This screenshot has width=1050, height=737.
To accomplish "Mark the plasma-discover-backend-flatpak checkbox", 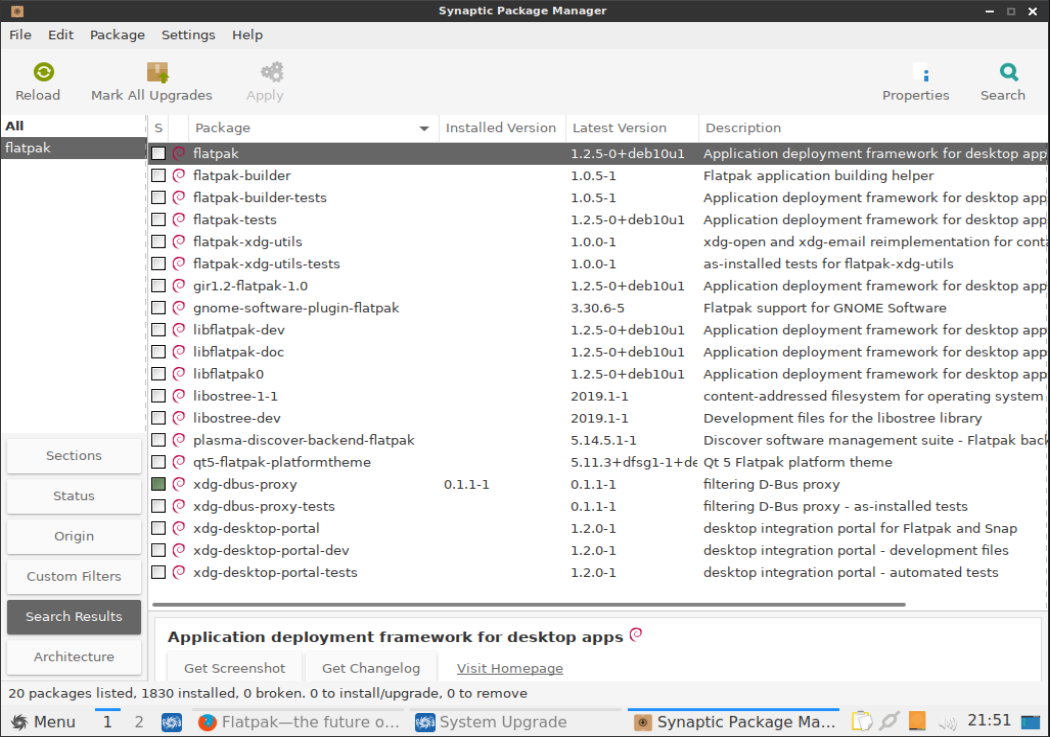I will (158, 440).
